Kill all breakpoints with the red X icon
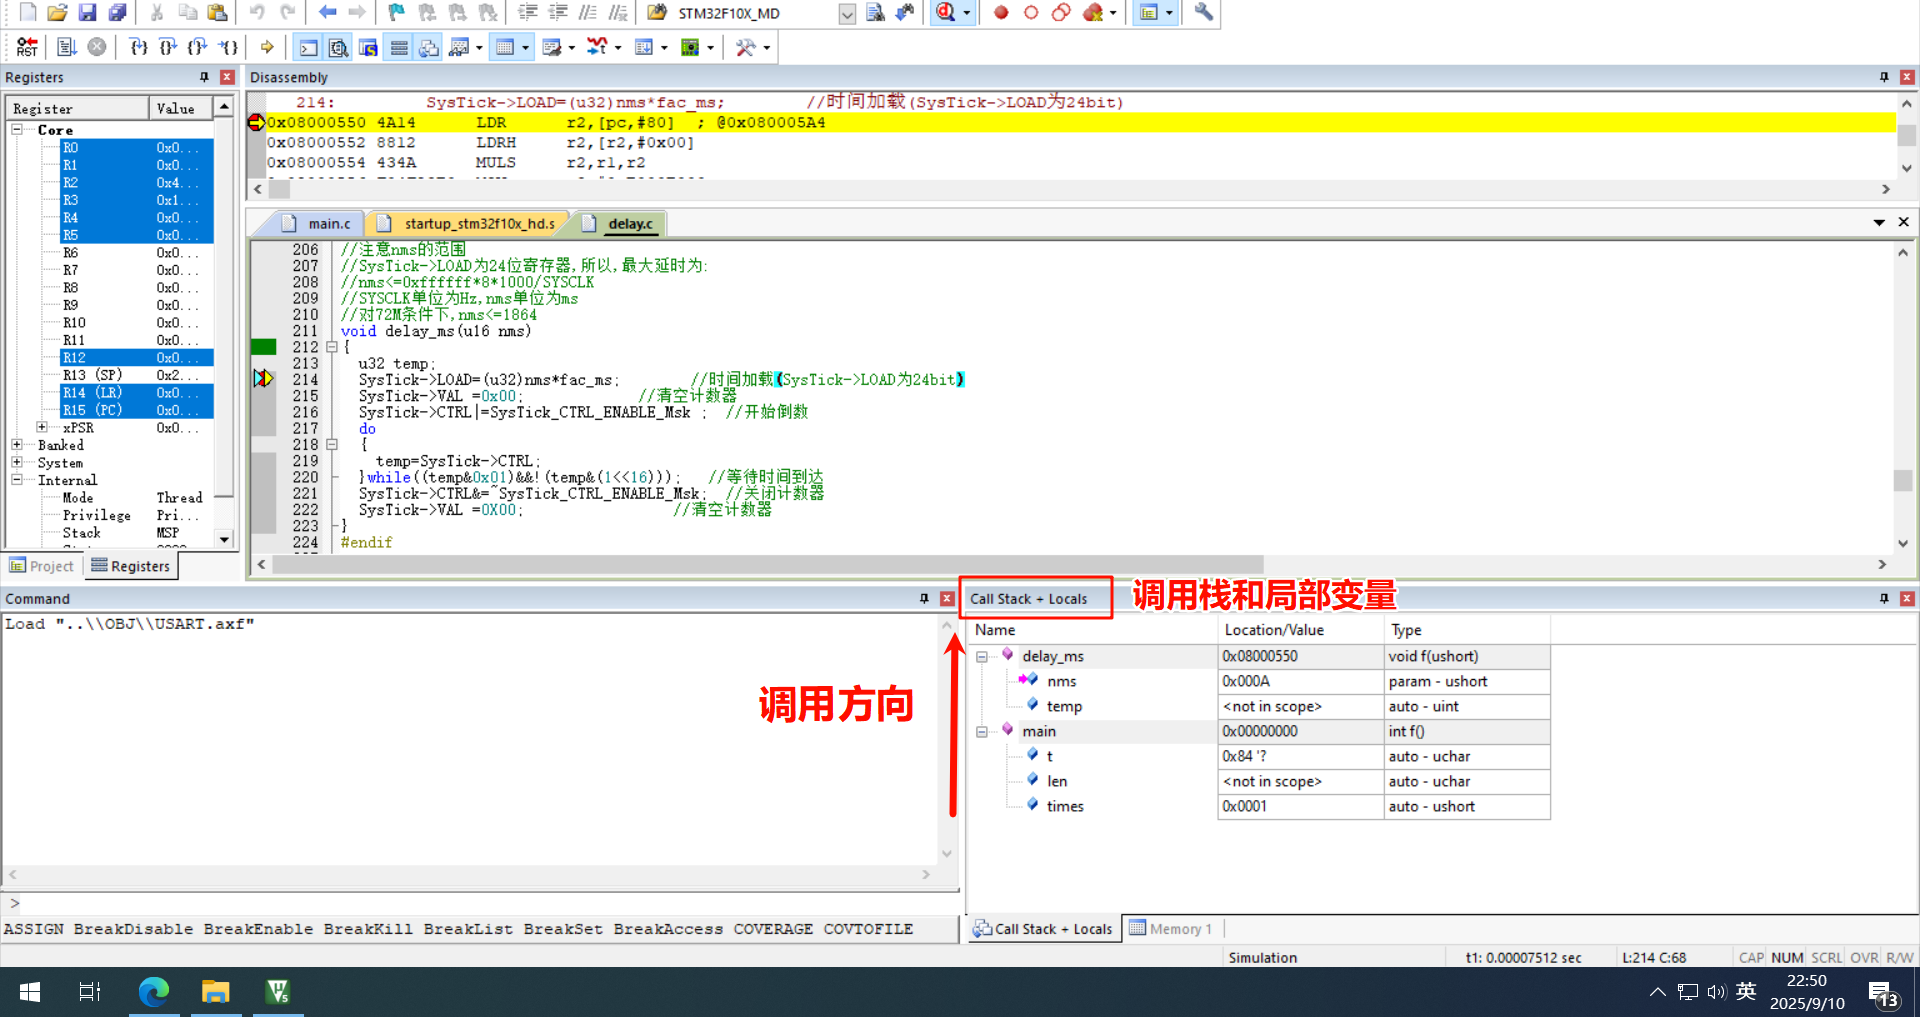 click(1093, 12)
